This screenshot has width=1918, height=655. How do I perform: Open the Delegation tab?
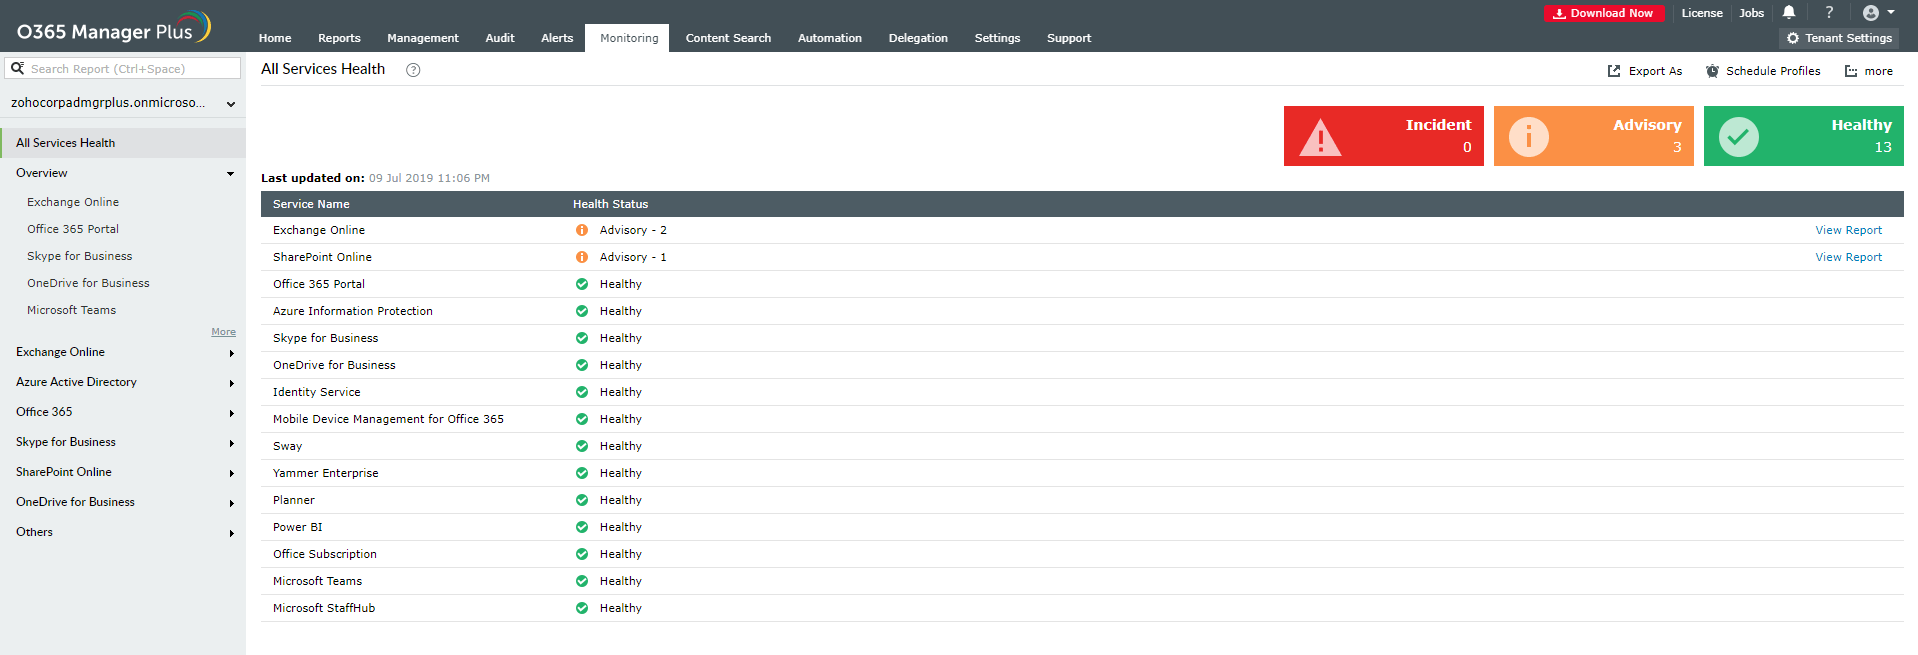[x=918, y=38]
